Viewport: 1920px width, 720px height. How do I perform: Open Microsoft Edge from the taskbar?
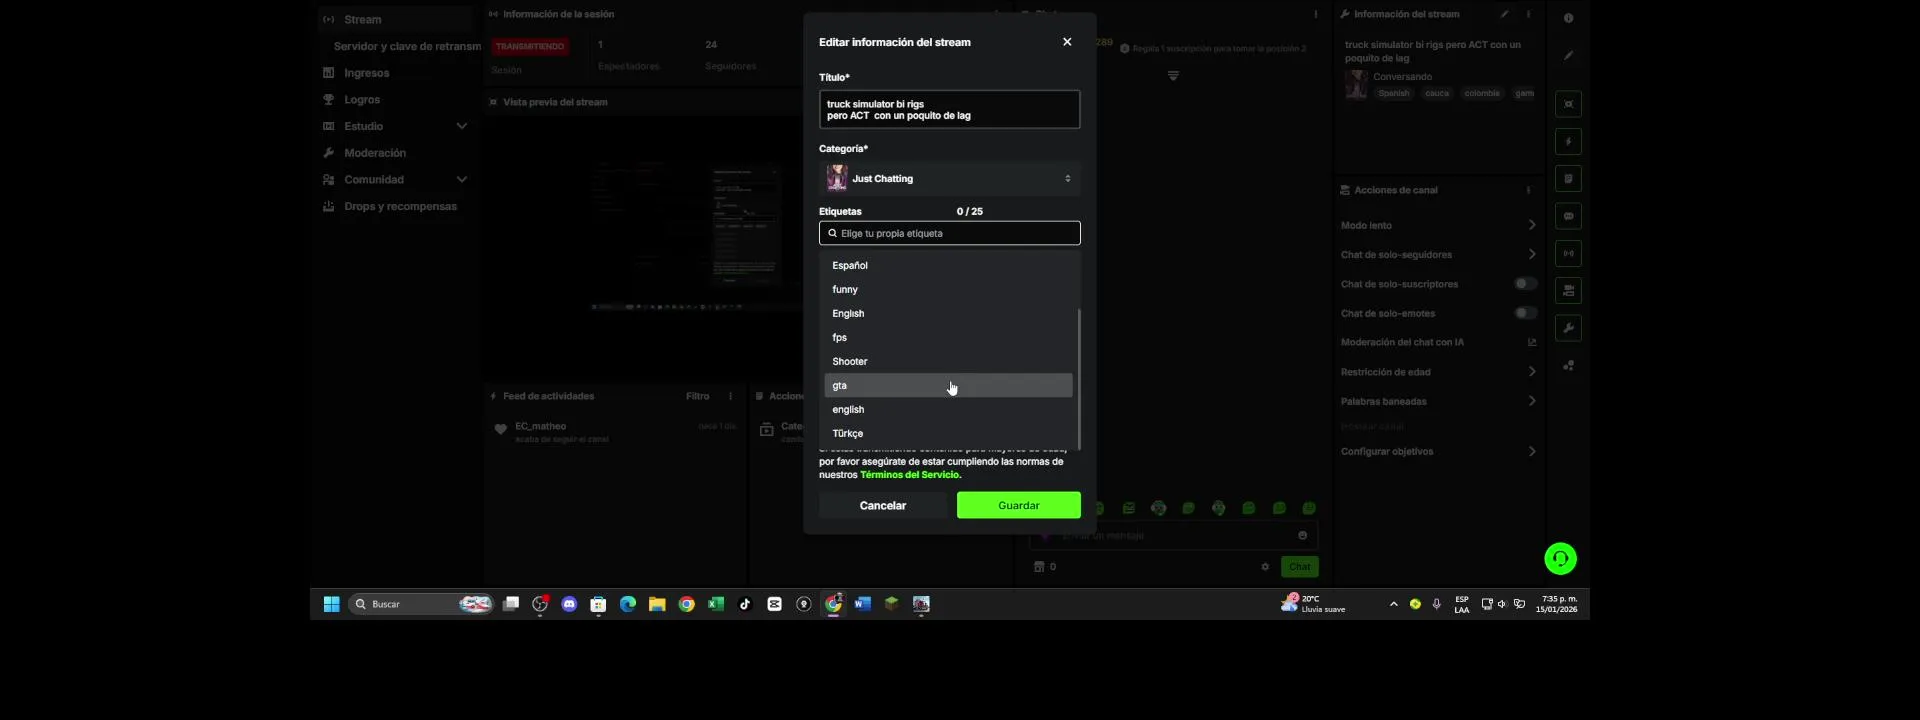pos(628,604)
